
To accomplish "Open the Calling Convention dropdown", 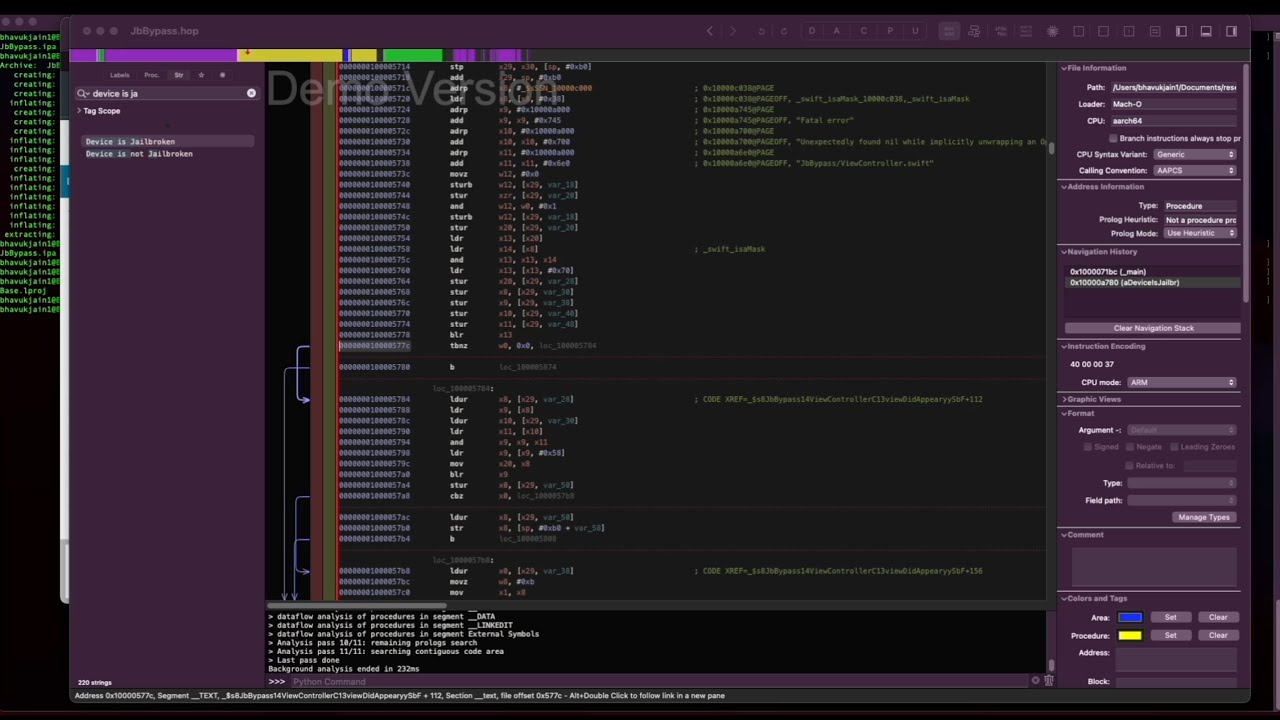I will 1196,170.
